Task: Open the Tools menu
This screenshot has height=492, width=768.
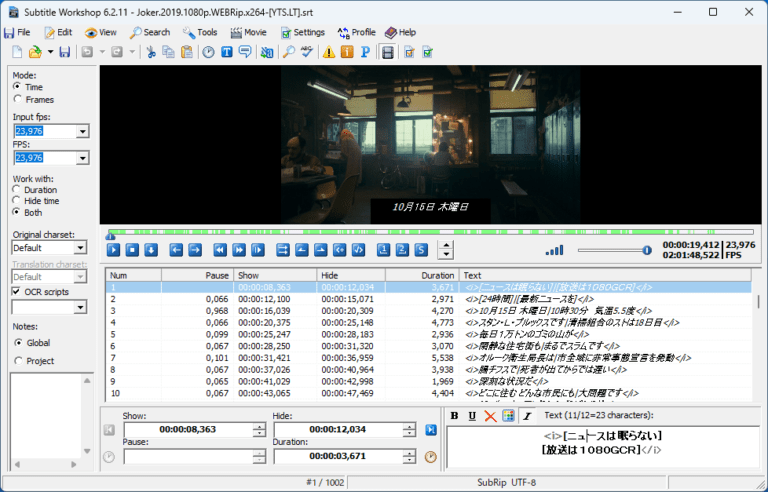Action: (200, 32)
